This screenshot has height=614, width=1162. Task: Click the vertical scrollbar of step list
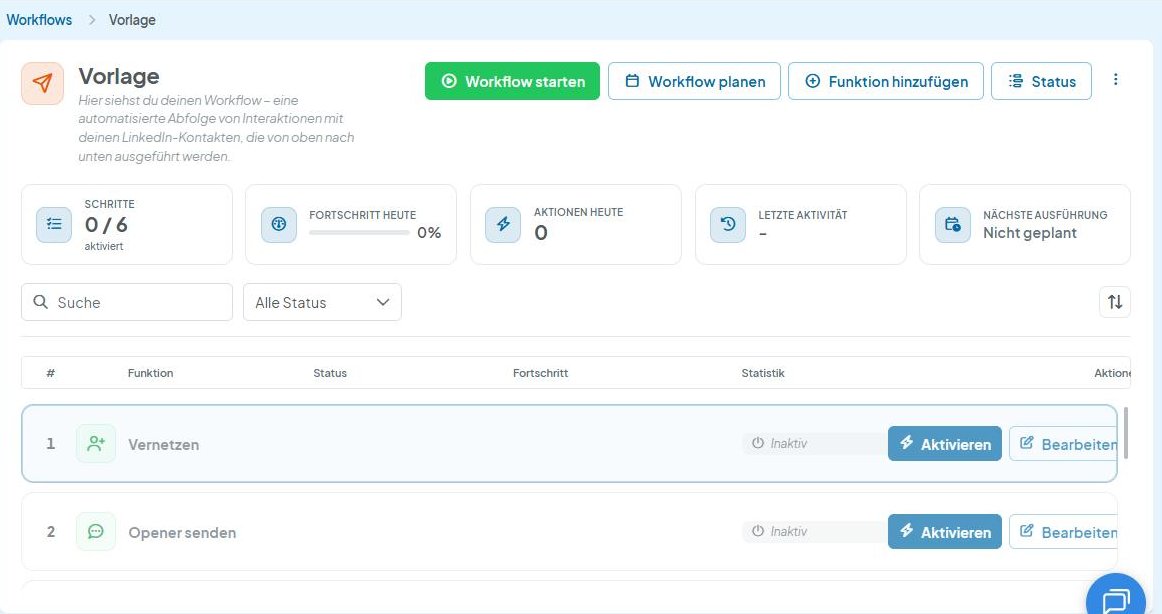tap(1126, 433)
